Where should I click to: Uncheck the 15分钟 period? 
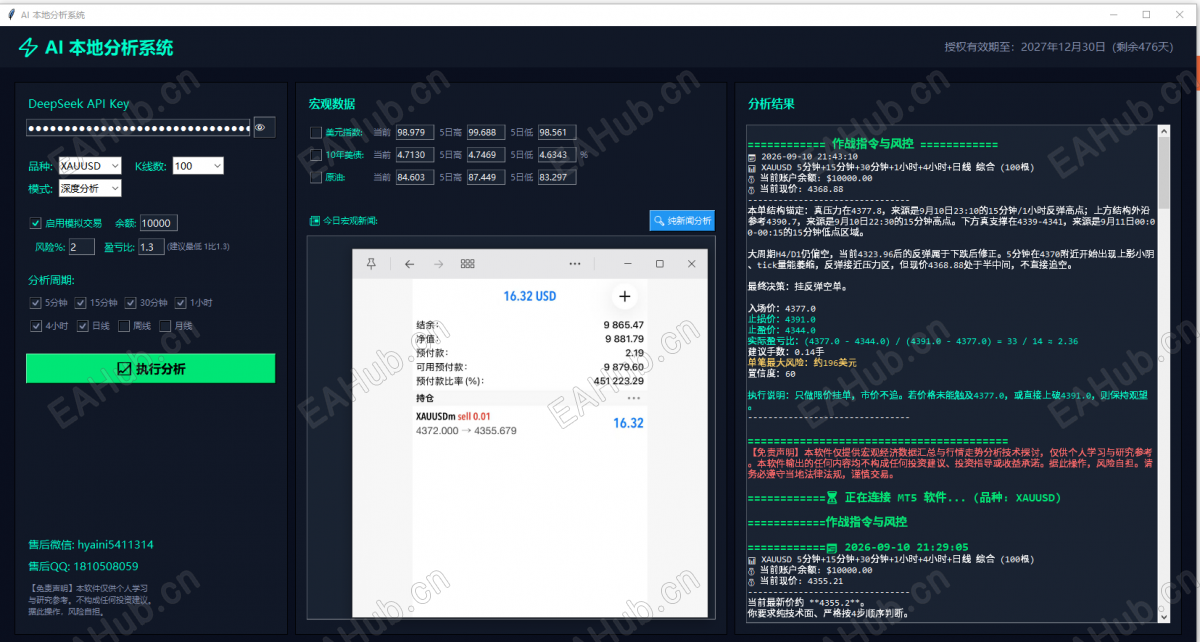(81, 302)
